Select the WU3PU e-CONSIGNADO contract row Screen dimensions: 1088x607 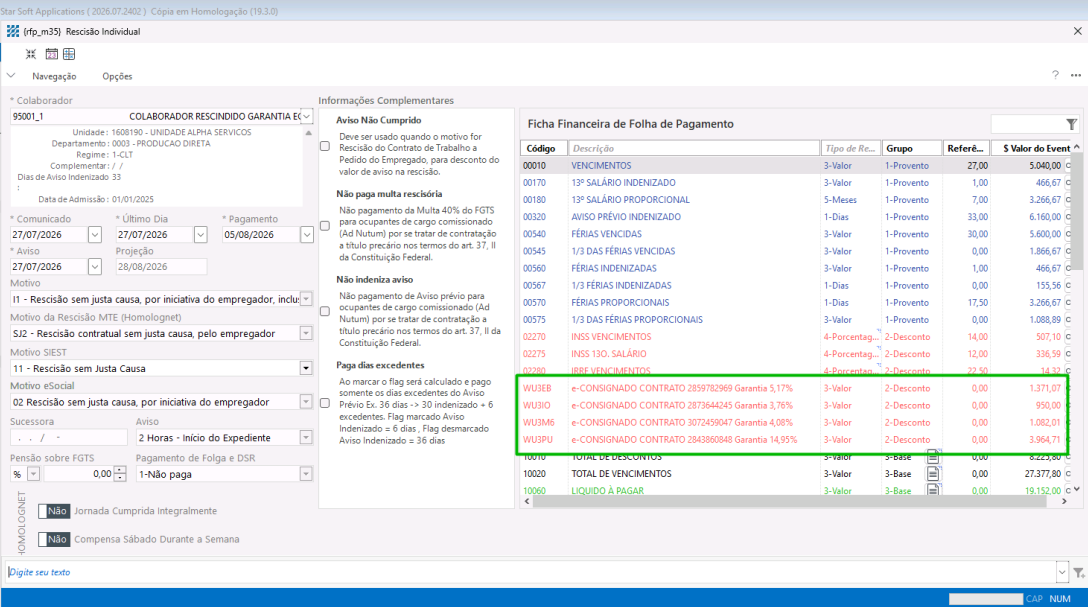click(796, 440)
